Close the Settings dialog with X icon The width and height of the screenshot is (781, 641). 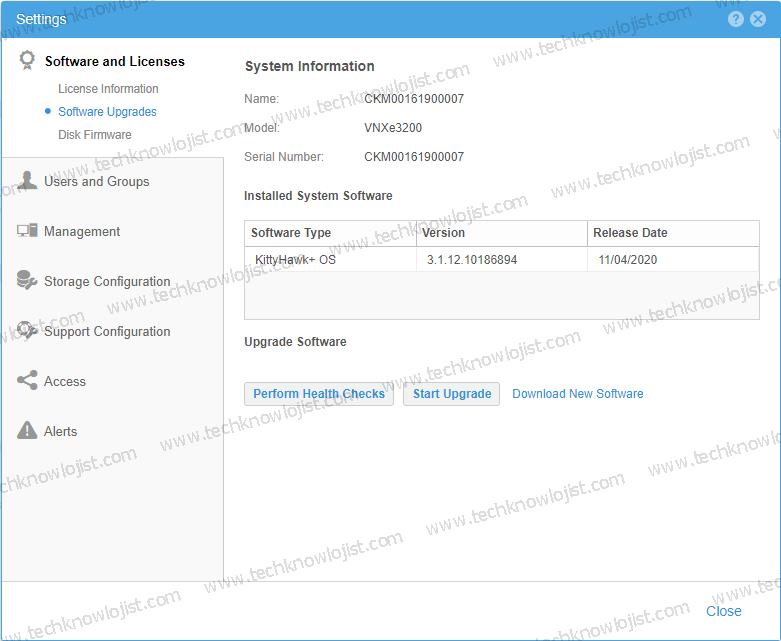pos(758,19)
